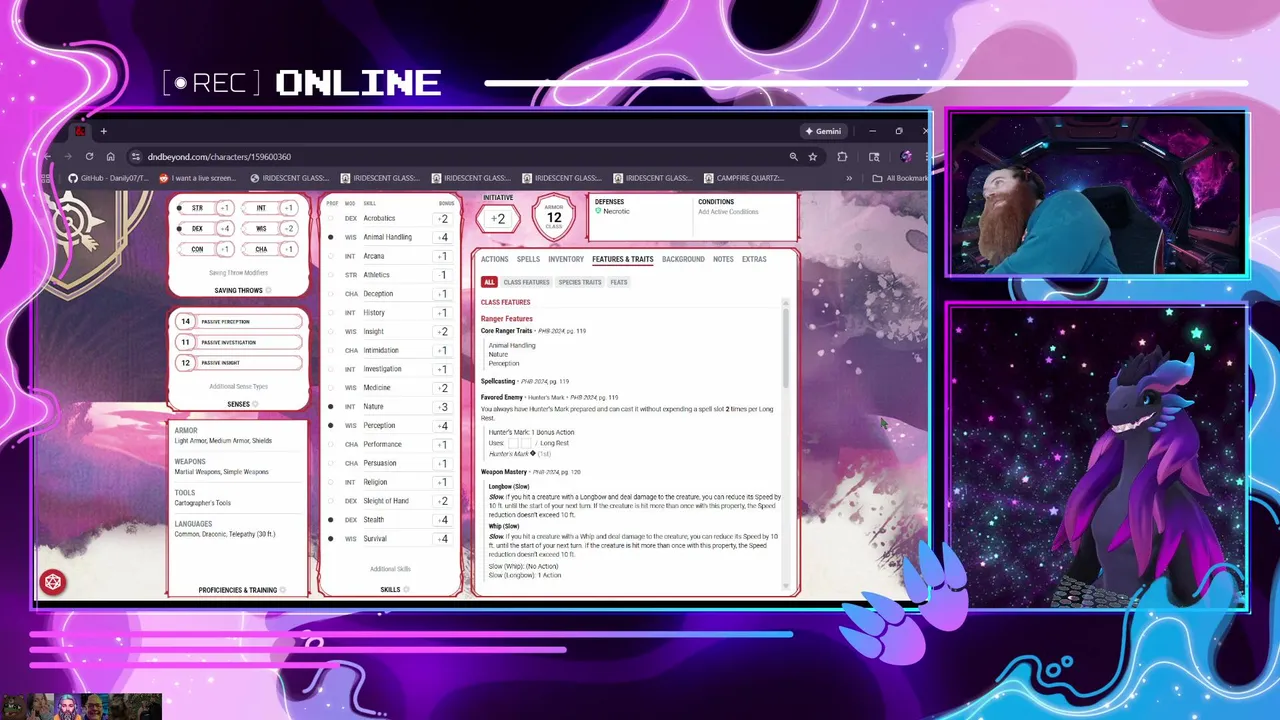Filter features by Class Features
This screenshot has height=720, width=1280.
pos(526,282)
